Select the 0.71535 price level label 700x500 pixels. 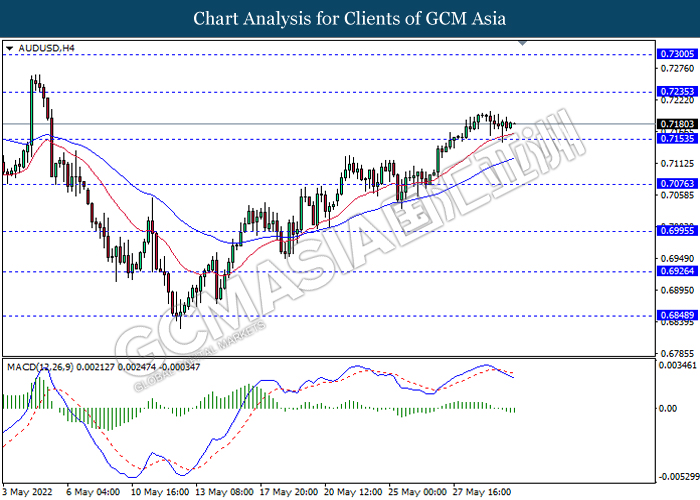point(677,138)
